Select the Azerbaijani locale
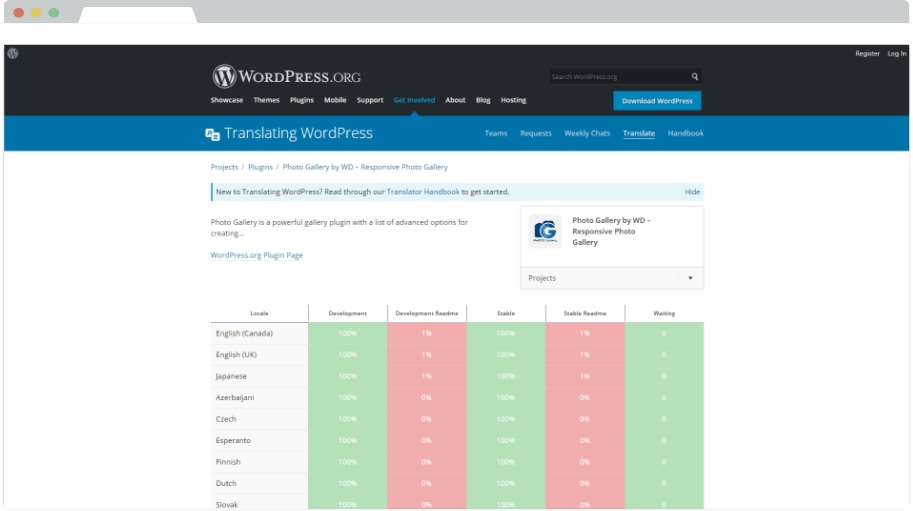 tap(235, 398)
